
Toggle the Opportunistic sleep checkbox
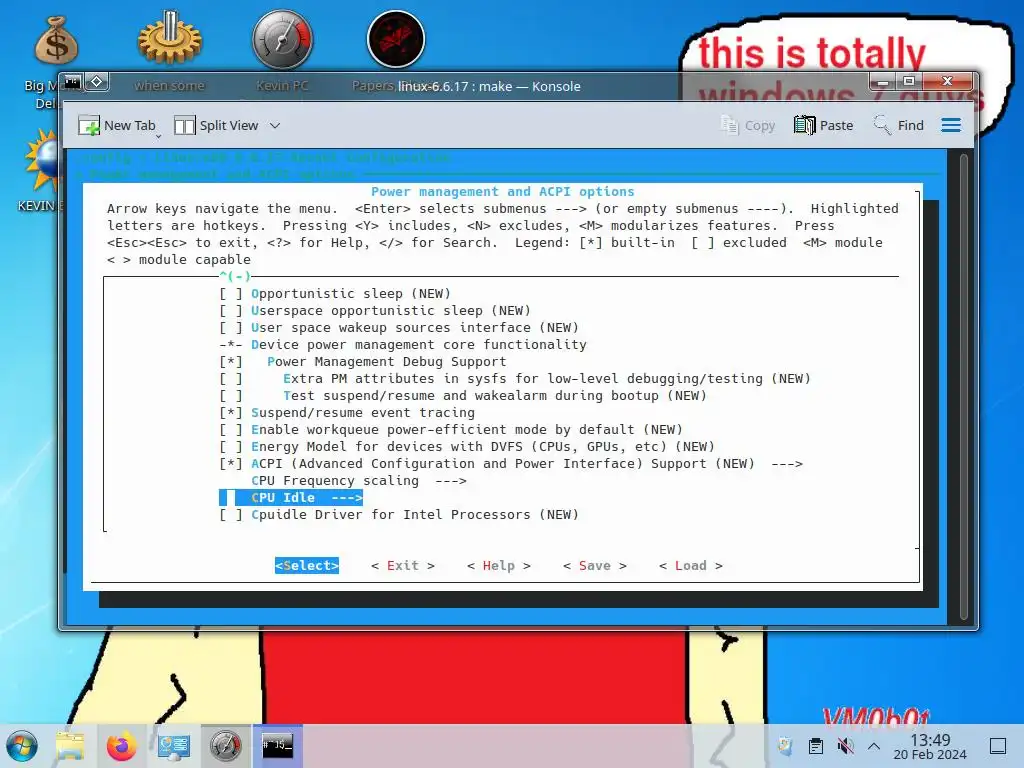pos(231,294)
